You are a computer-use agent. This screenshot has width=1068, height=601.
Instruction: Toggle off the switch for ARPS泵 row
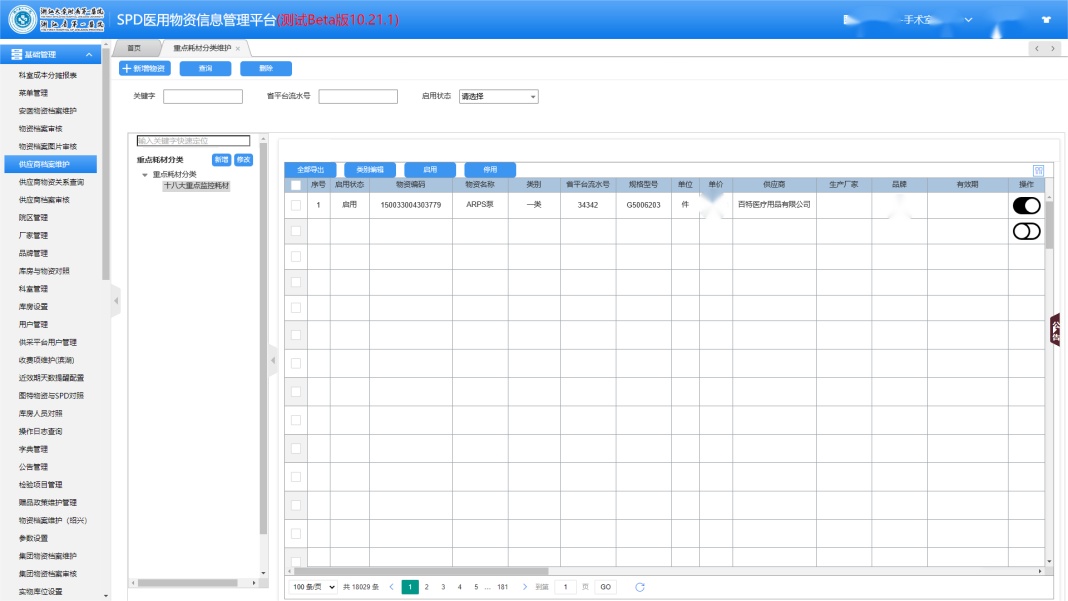[x=1026, y=205]
